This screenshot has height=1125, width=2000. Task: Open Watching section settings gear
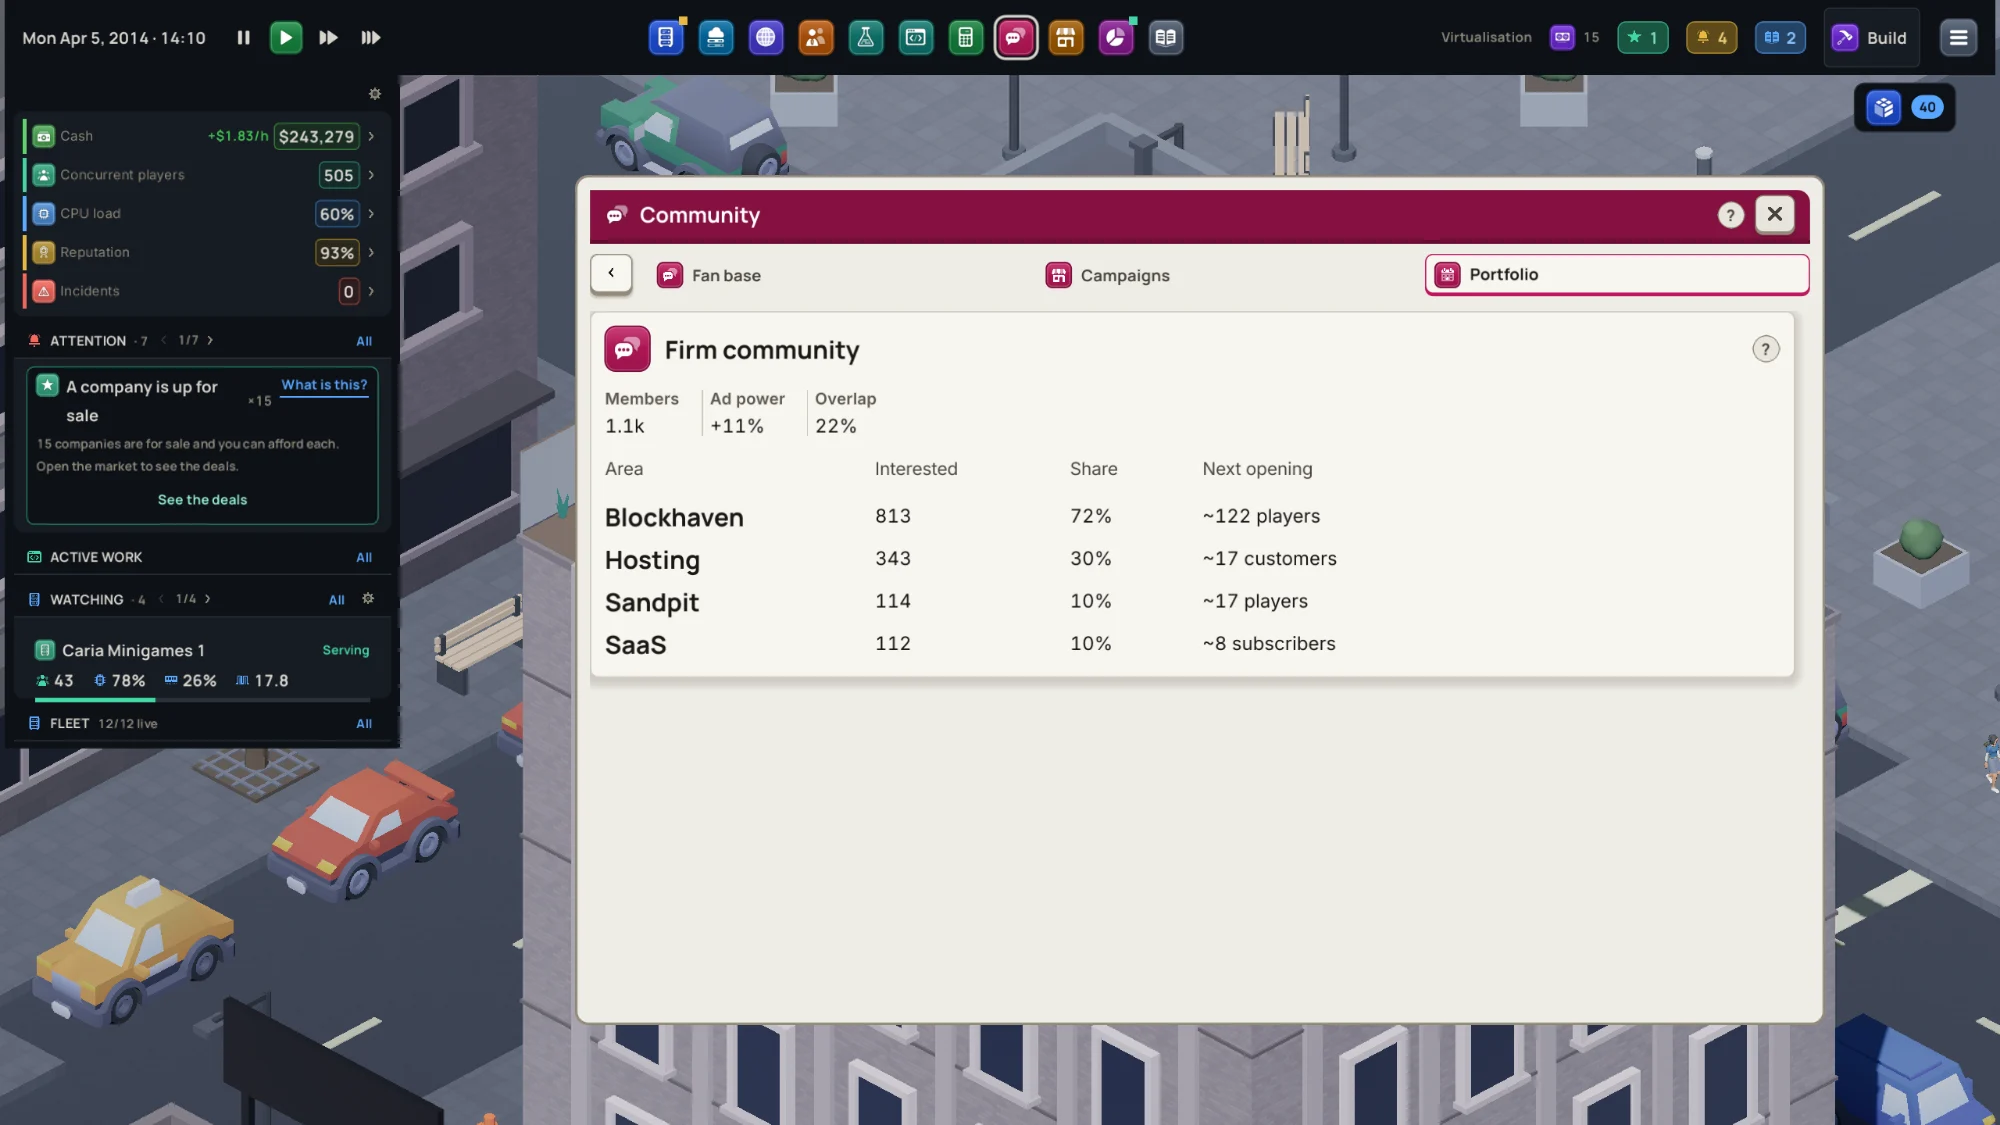368,599
